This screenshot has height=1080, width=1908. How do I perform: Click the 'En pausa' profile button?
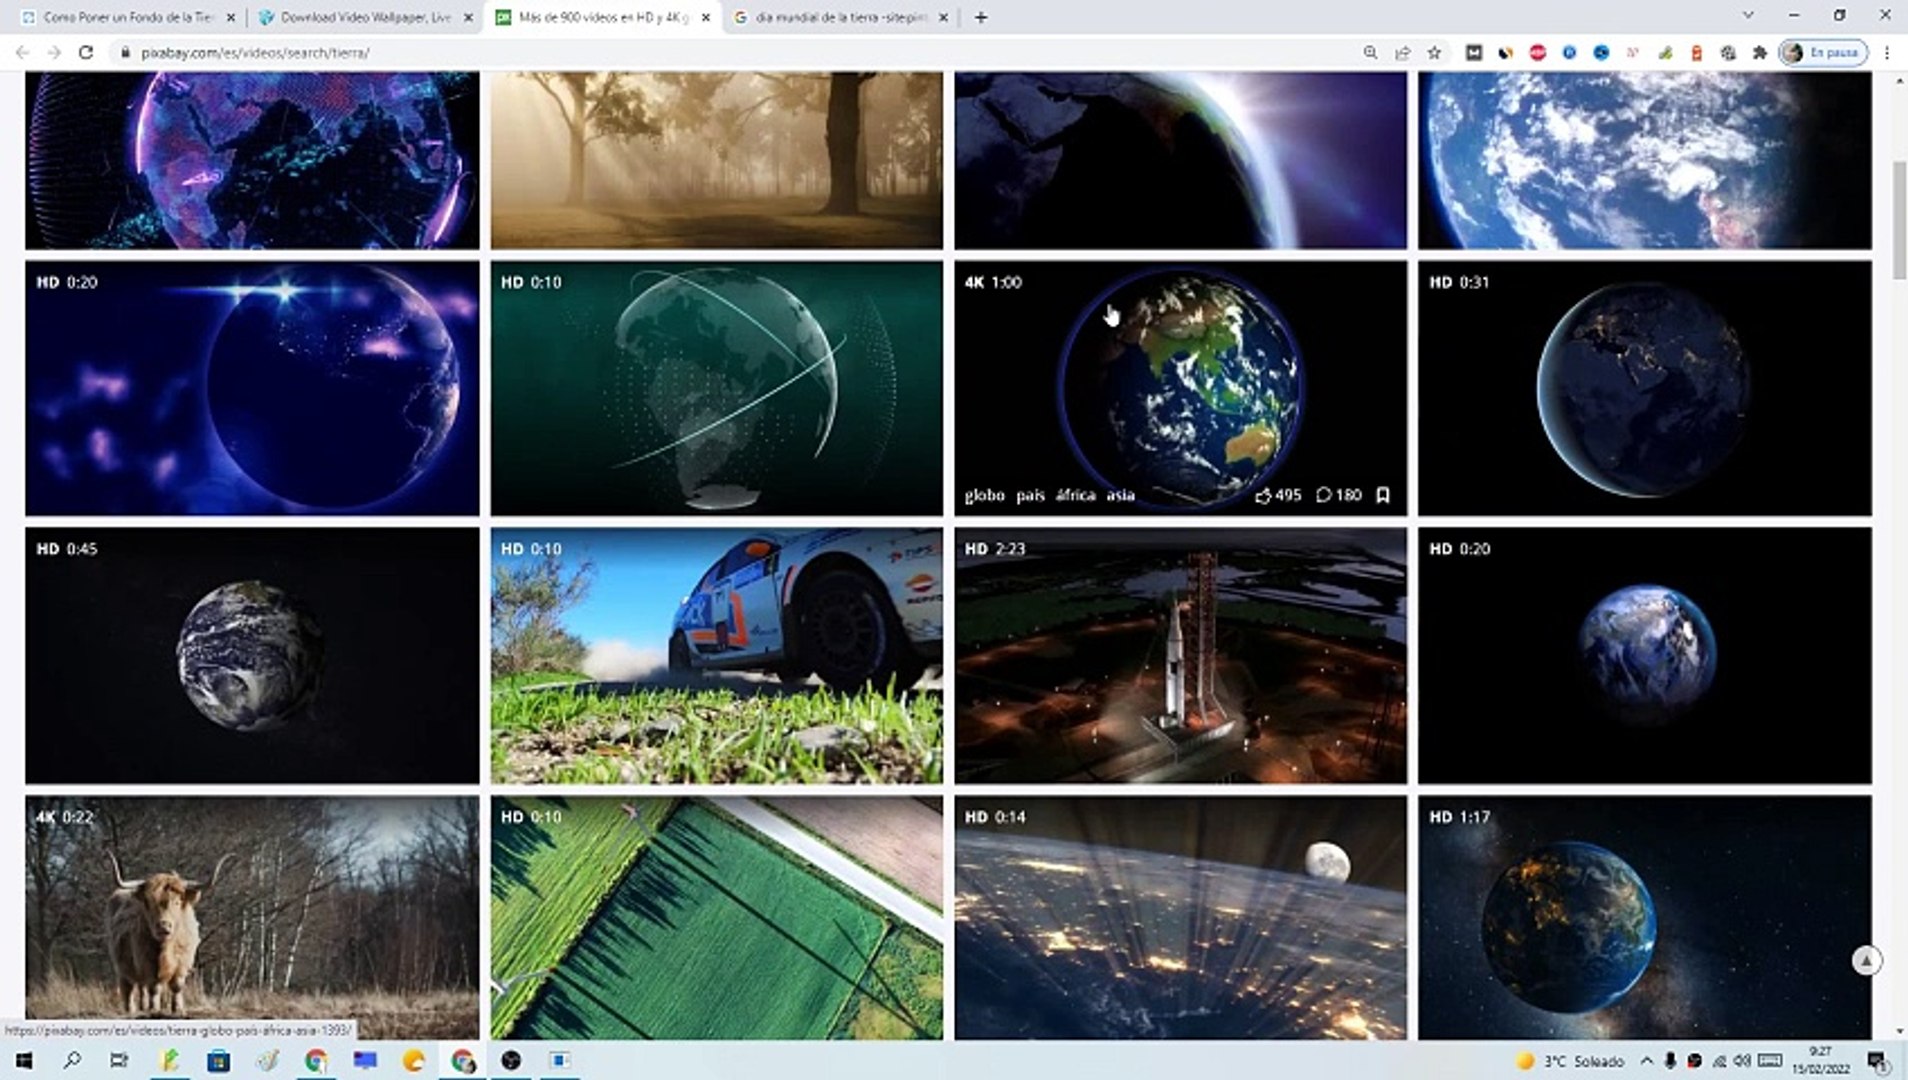(x=1822, y=52)
